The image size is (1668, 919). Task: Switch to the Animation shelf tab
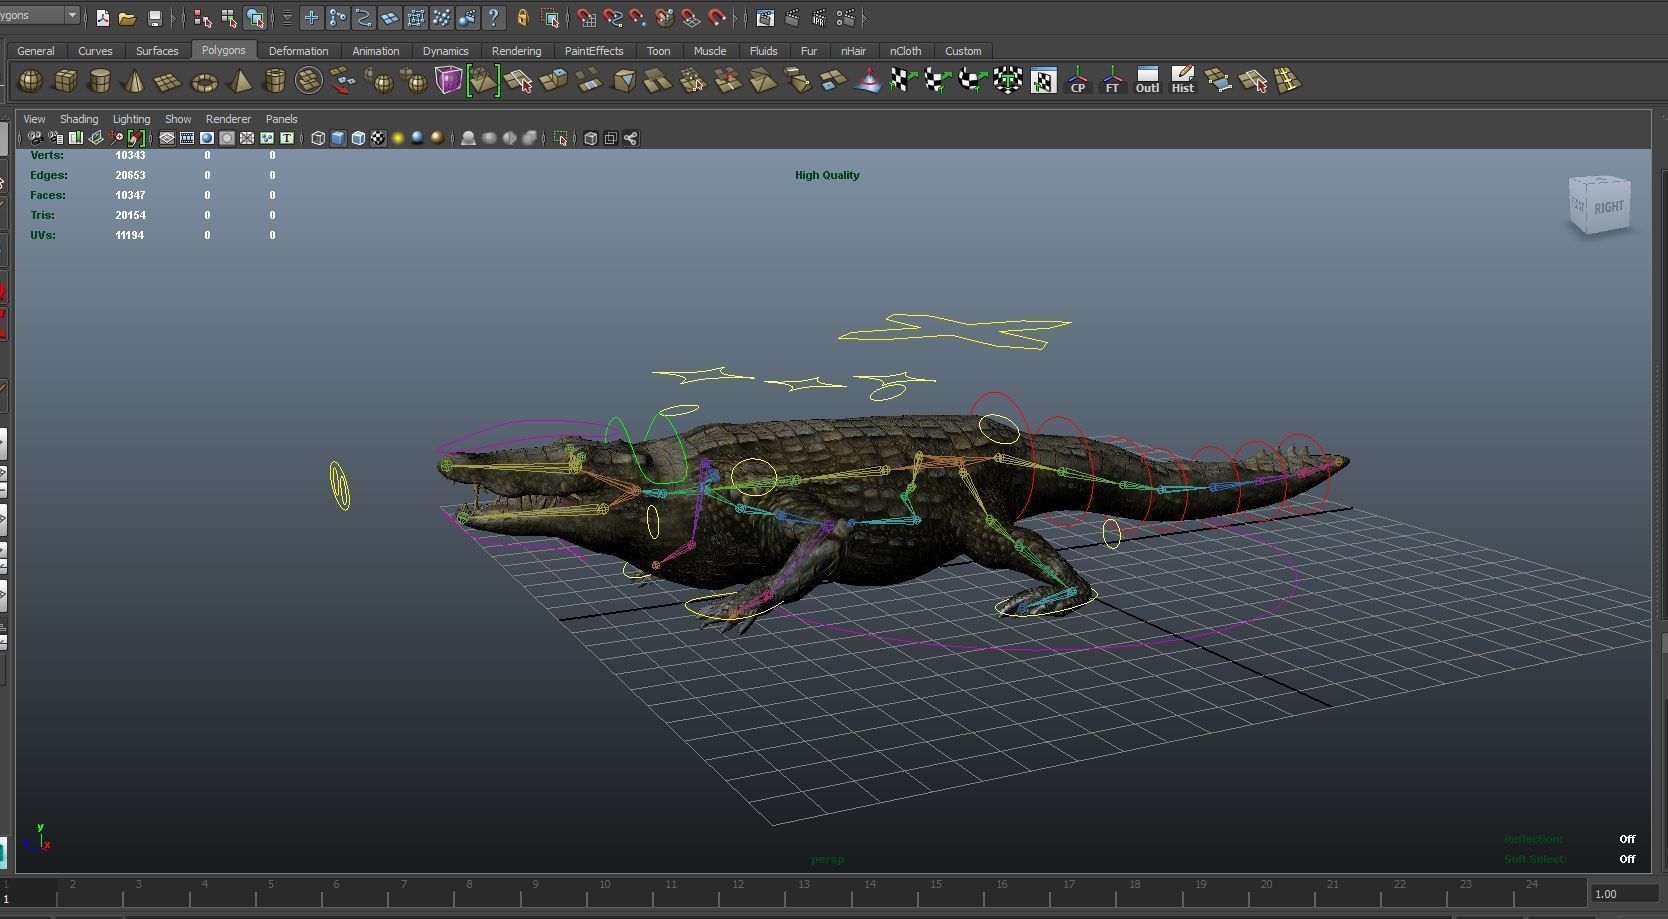pyautogui.click(x=376, y=51)
